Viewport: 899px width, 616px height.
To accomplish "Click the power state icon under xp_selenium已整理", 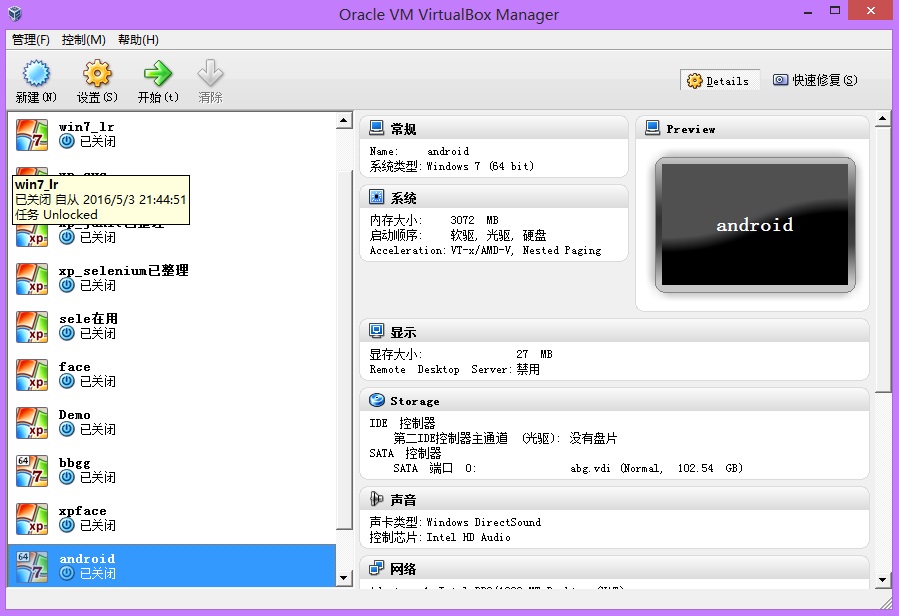I will pyautogui.click(x=67, y=285).
